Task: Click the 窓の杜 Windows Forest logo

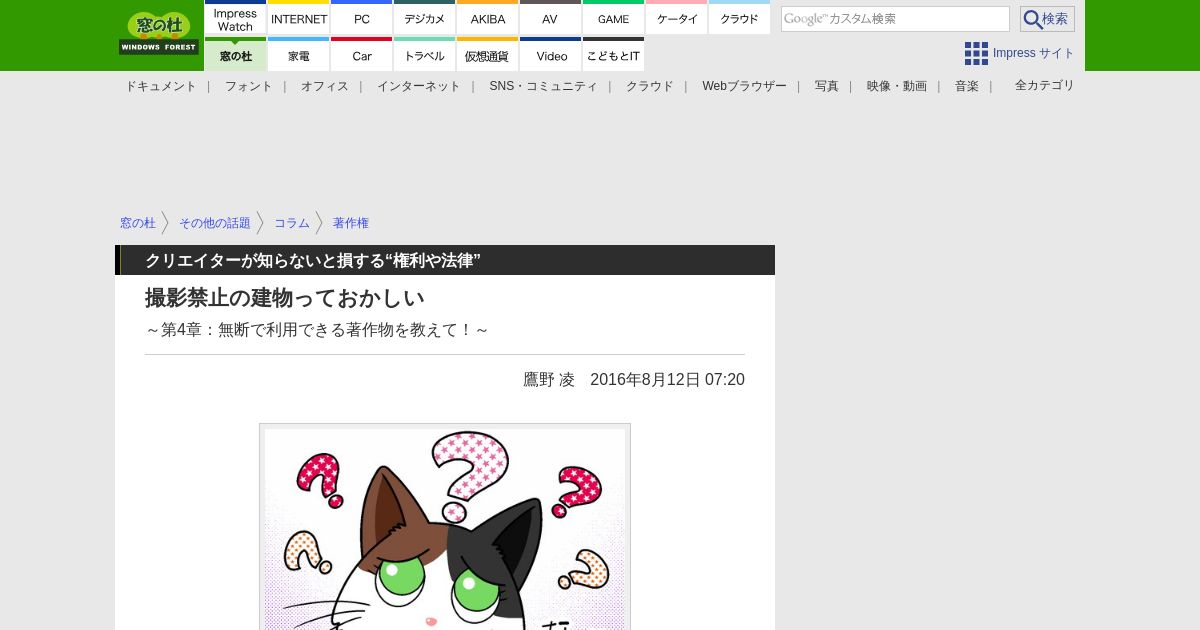Action: pyautogui.click(x=159, y=33)
